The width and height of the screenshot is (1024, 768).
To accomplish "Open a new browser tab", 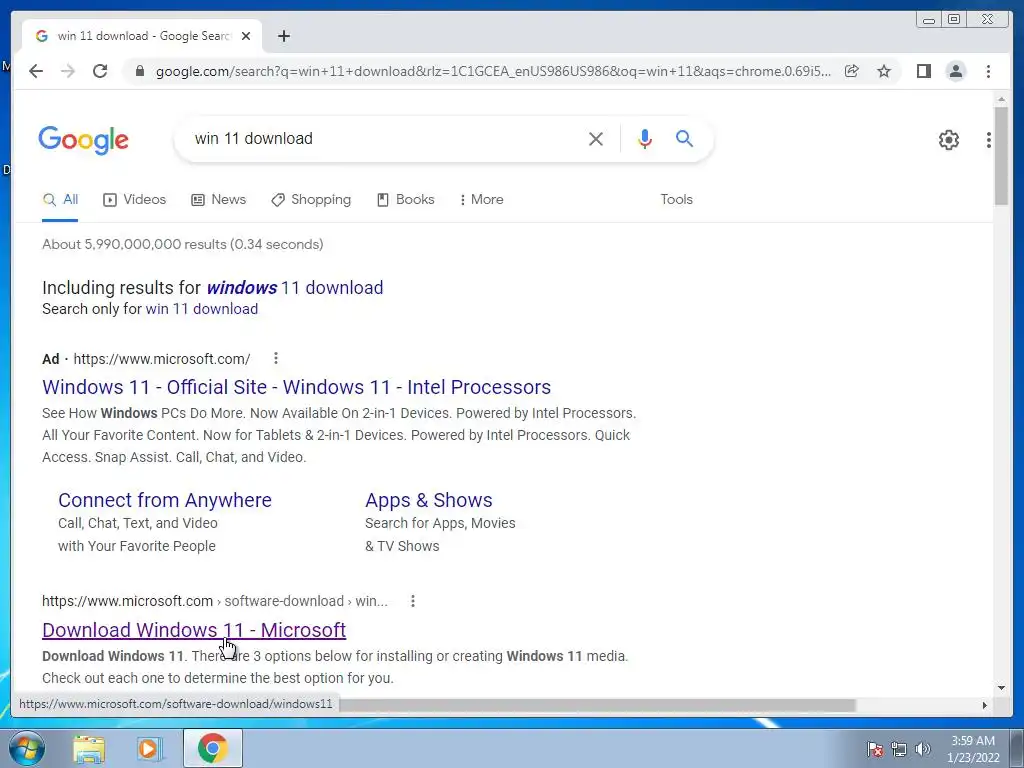I will click(x=283, y=36).
